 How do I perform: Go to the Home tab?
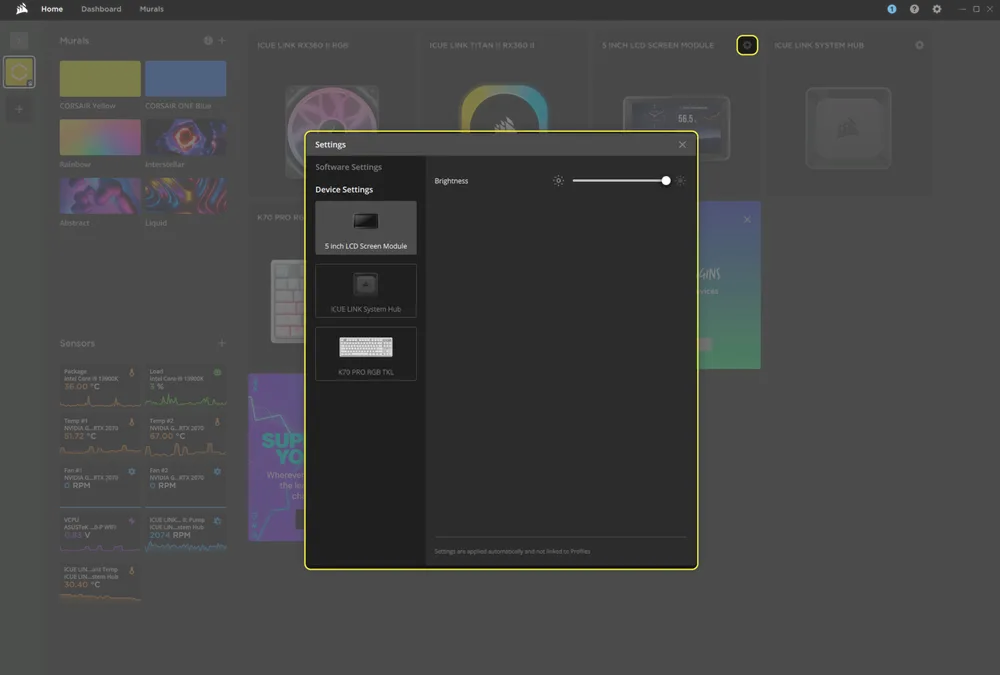52,9
